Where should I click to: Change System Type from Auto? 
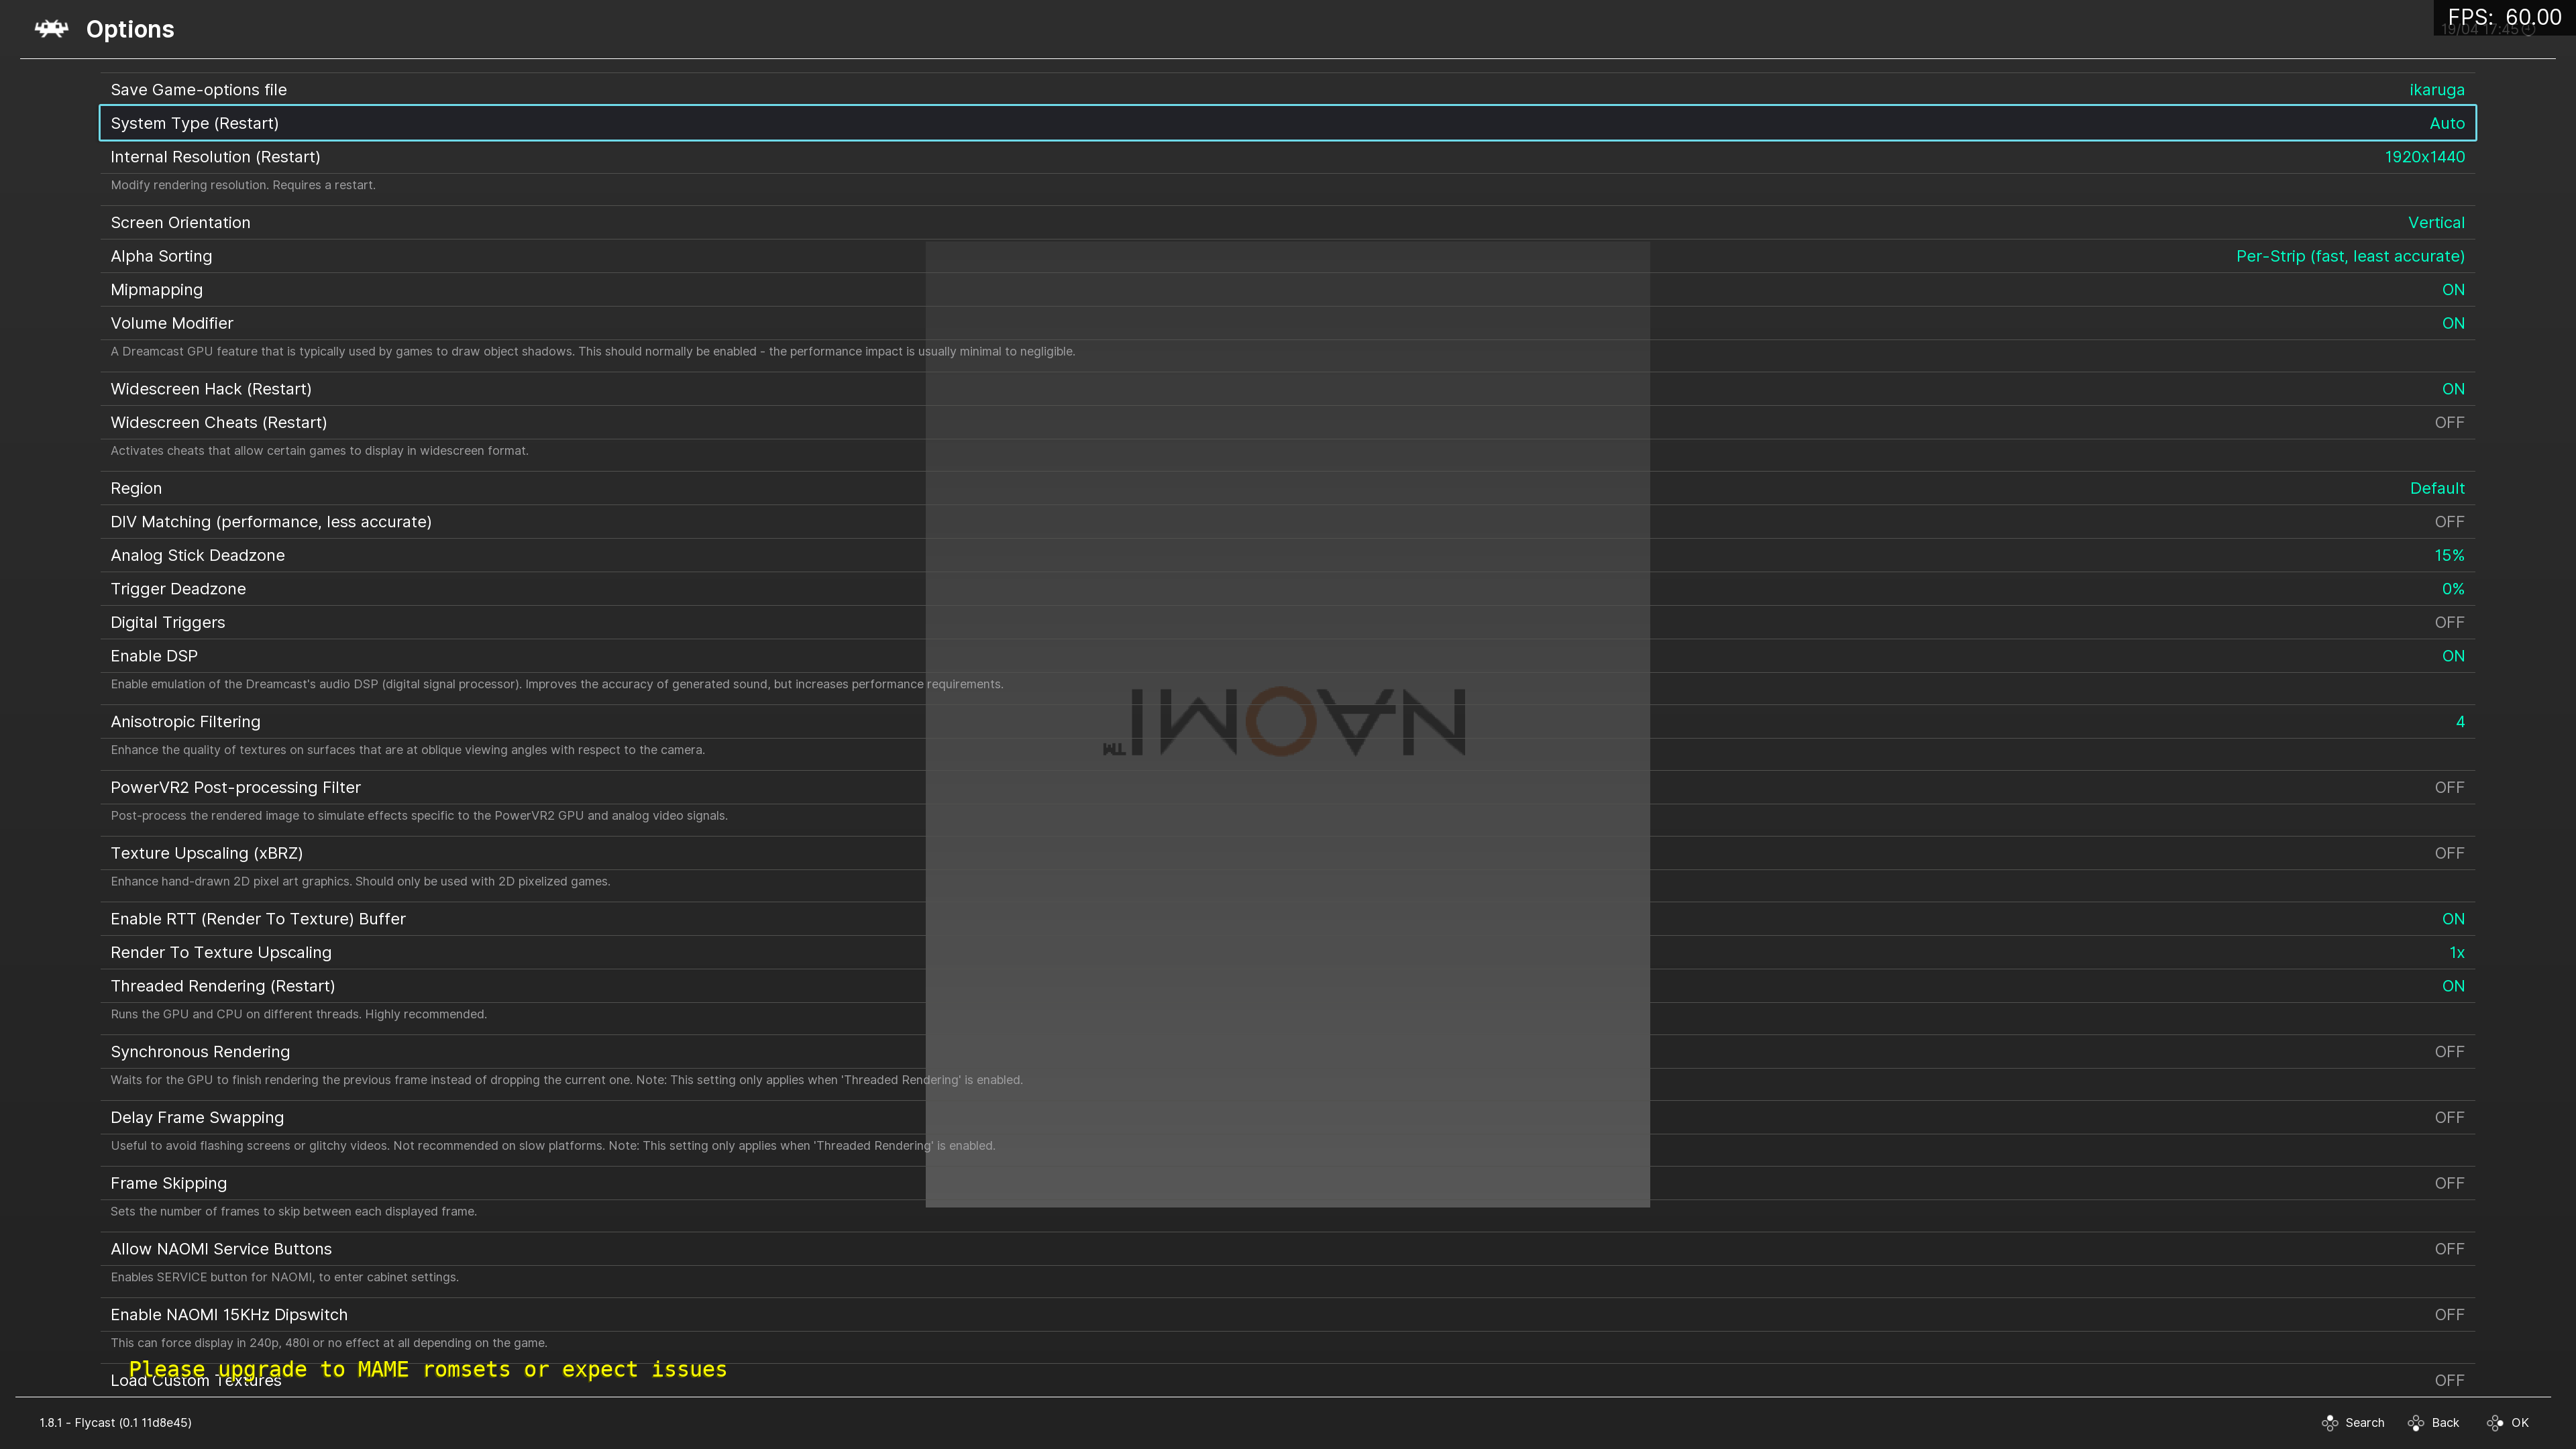click(x=1287, y=123)
